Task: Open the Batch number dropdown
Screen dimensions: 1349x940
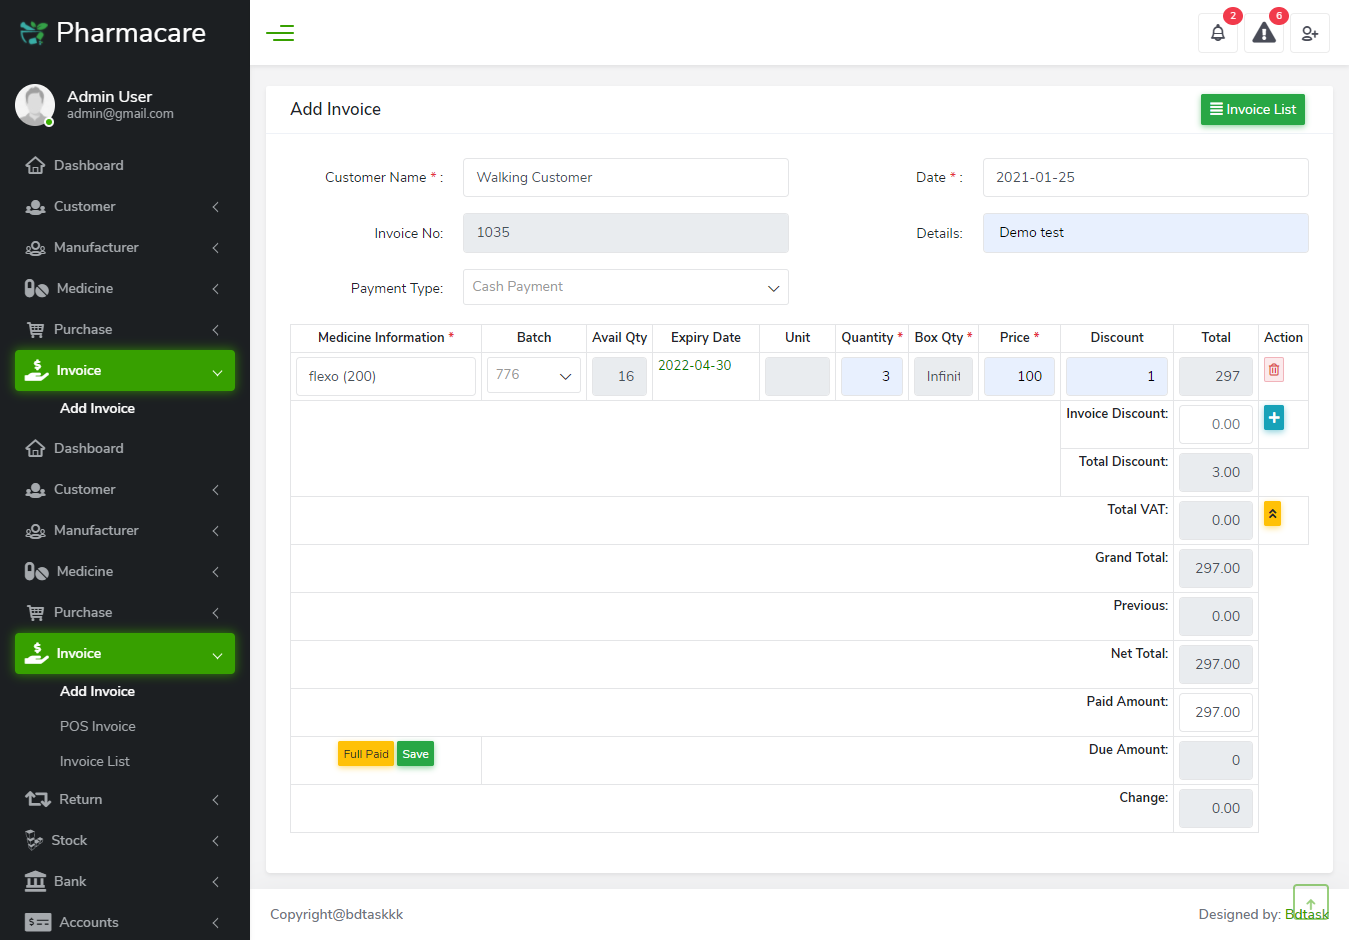Action: 533,374
